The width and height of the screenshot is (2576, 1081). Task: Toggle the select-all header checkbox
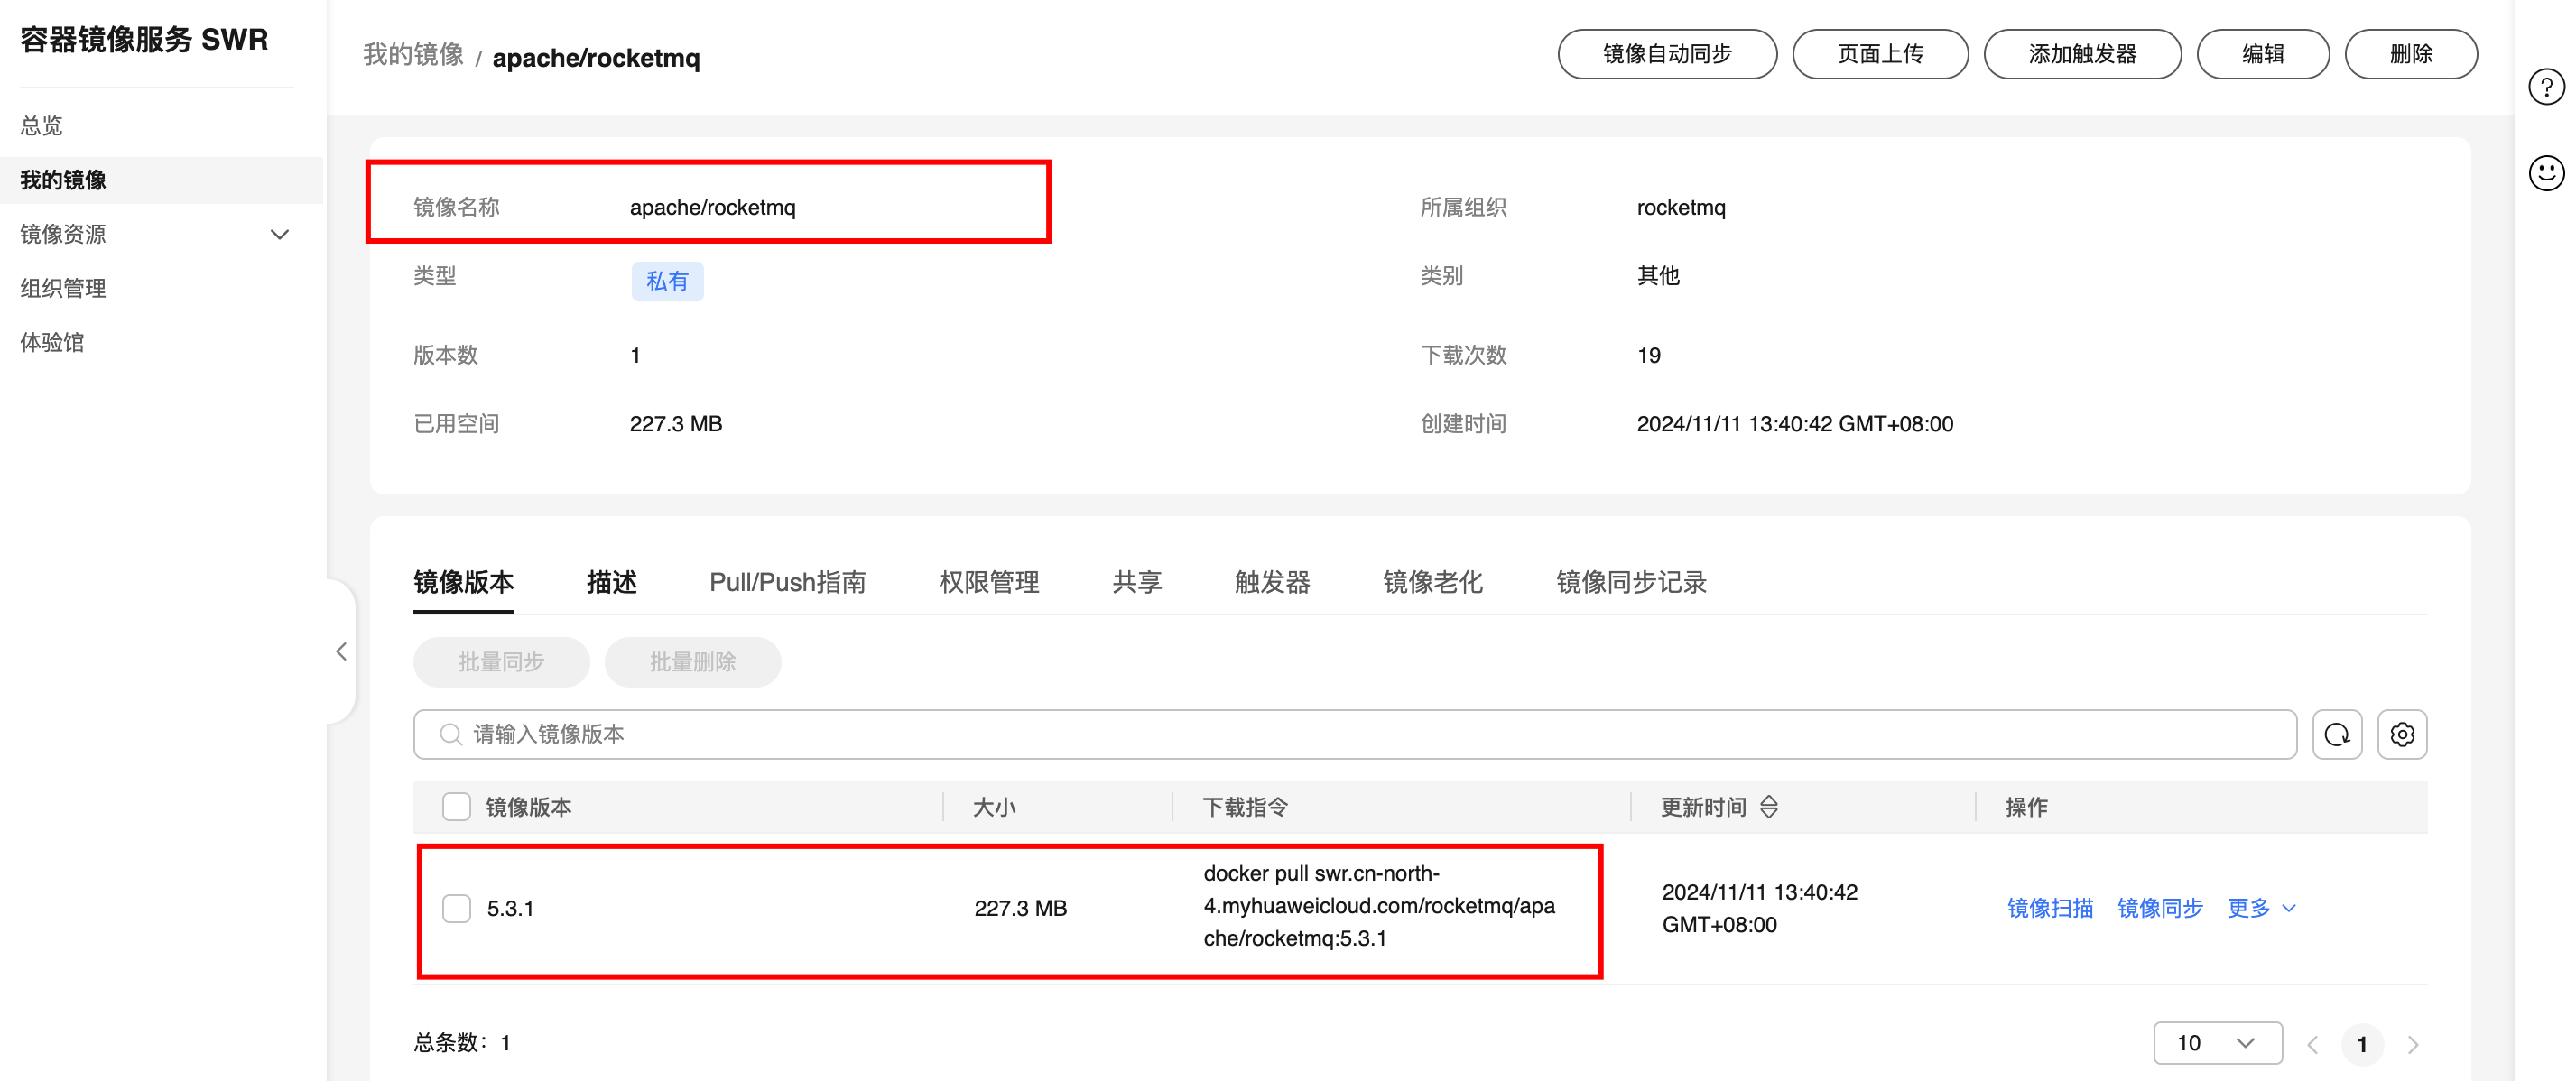tap(457, 807)
